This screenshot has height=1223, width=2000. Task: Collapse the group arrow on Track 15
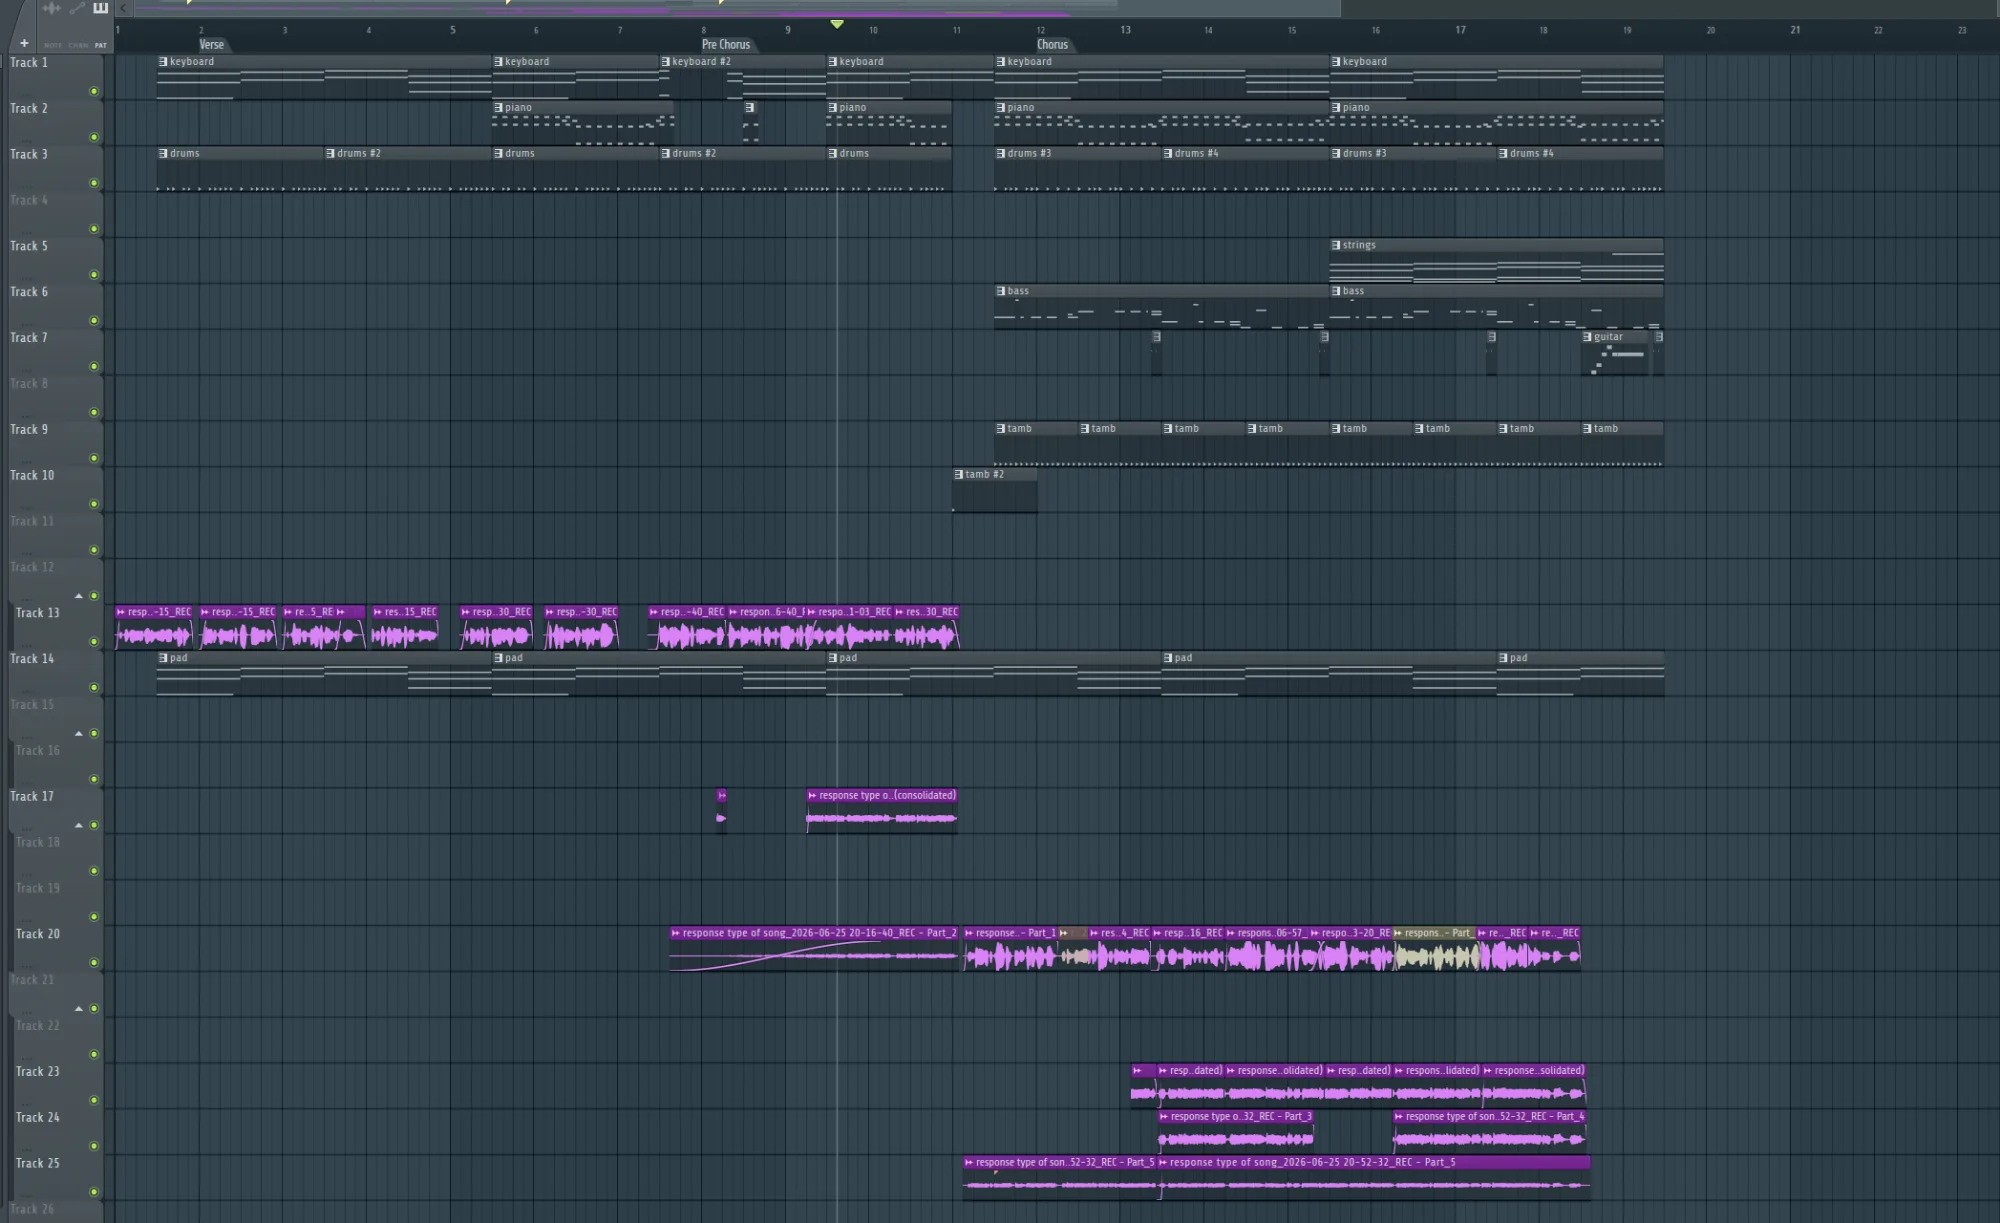[79, 733]
